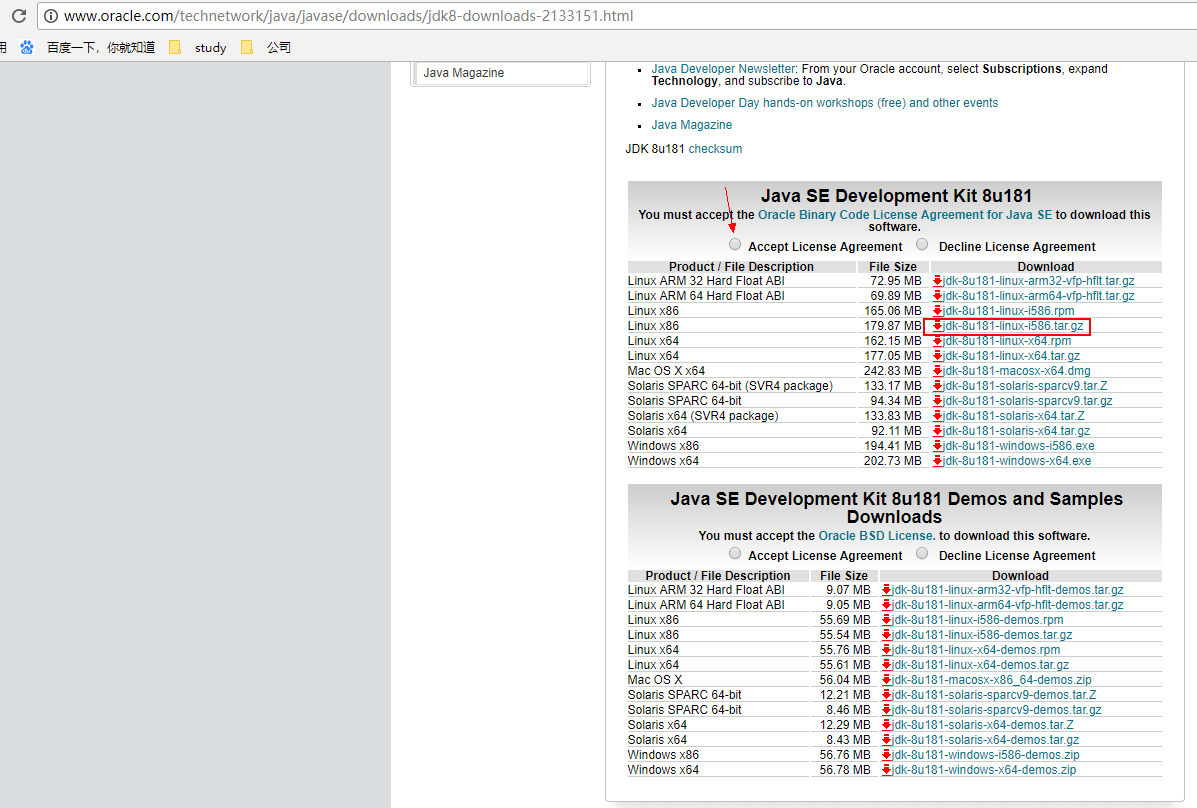This screenshot has width=1197, height=808.
Task: Click download arrow for jdk-8u181-windows-i586-demos.zip
Action: tap(886, 755)
